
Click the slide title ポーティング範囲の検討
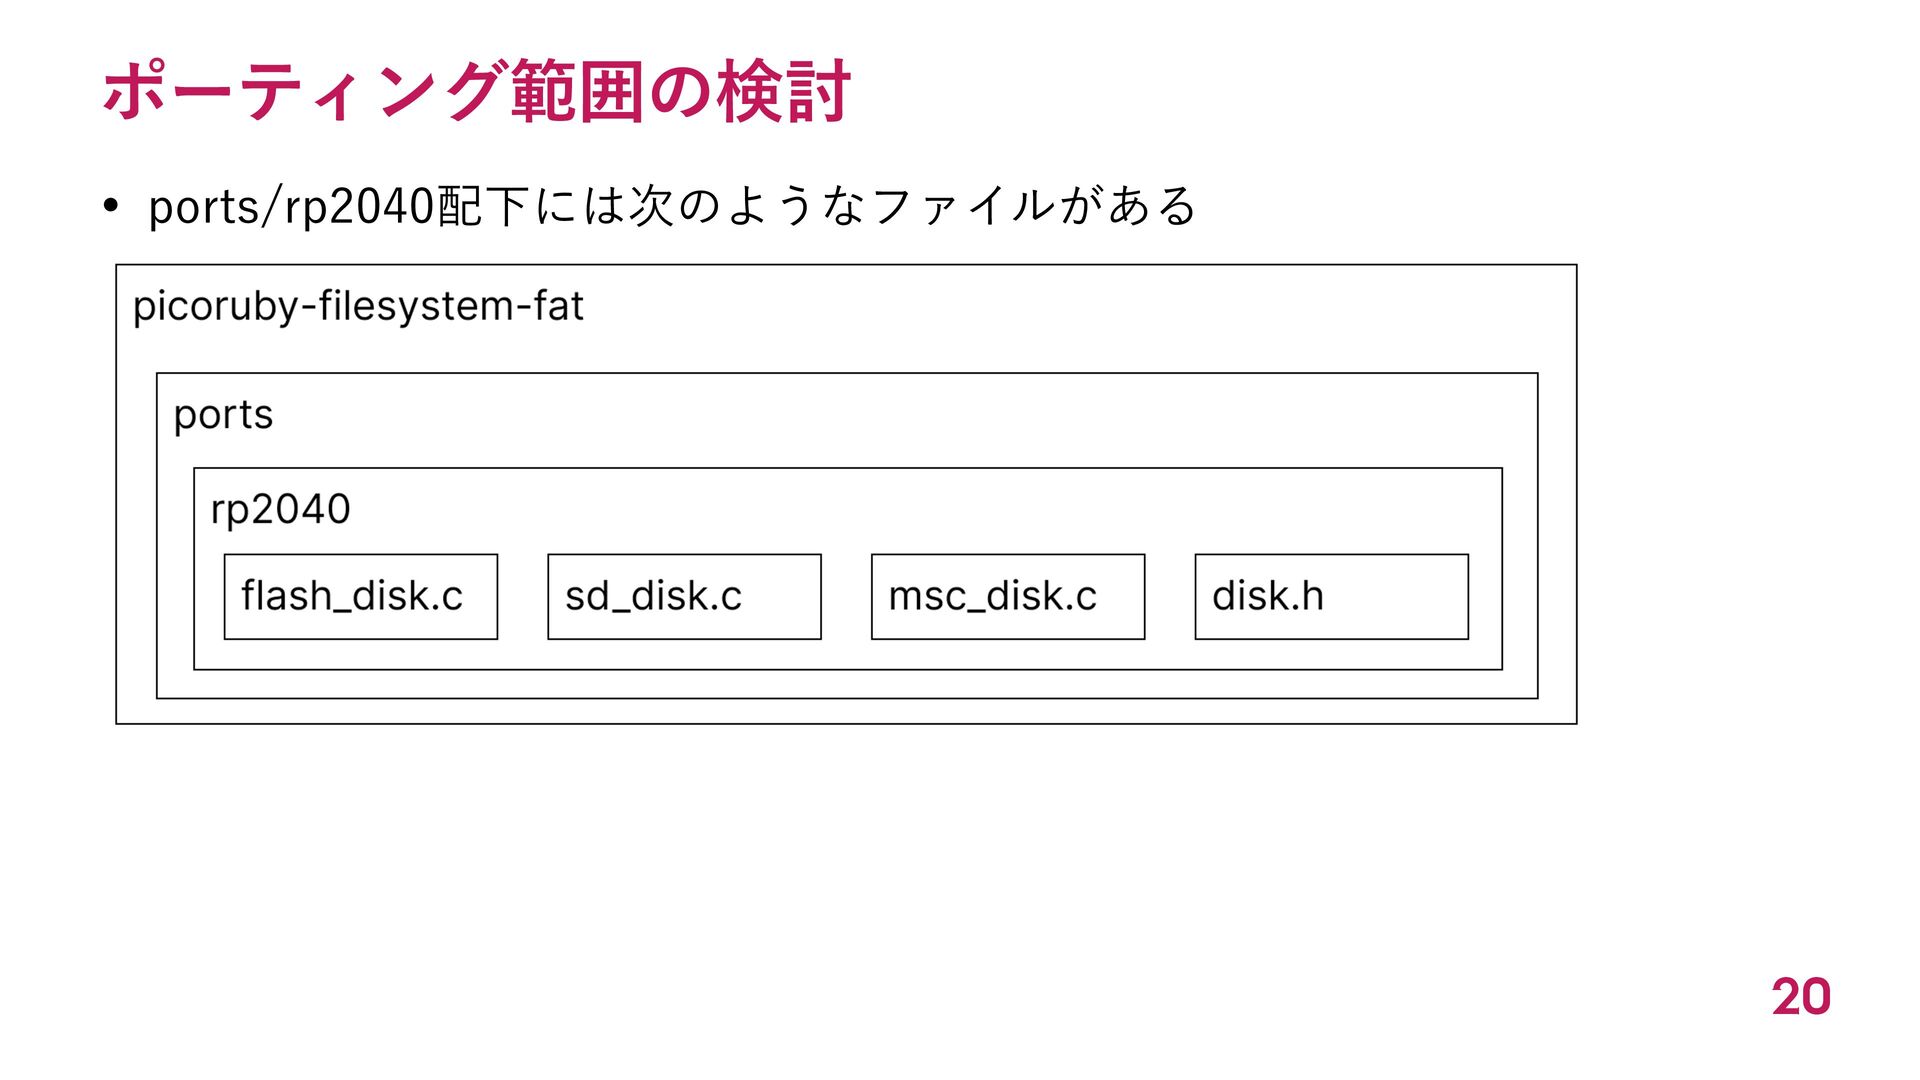(x=477, y=91)
